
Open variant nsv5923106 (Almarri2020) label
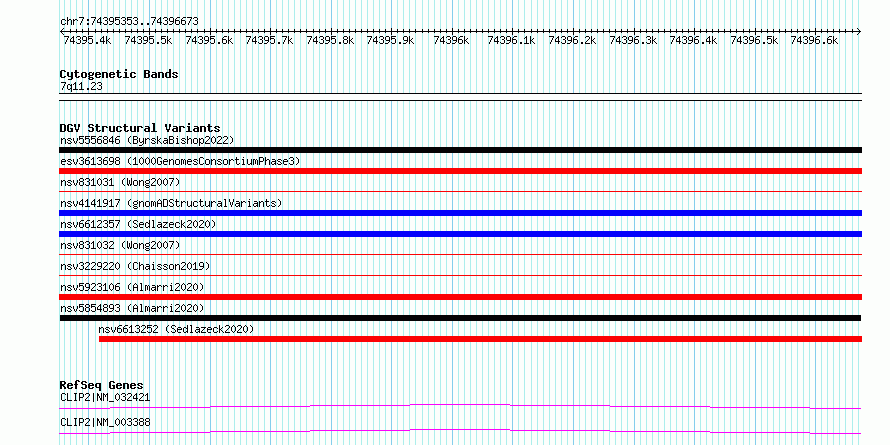[x=132, y=287]
